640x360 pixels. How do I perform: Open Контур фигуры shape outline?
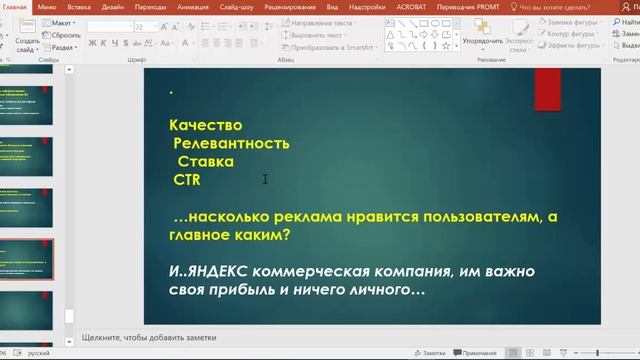click(568, 34)
